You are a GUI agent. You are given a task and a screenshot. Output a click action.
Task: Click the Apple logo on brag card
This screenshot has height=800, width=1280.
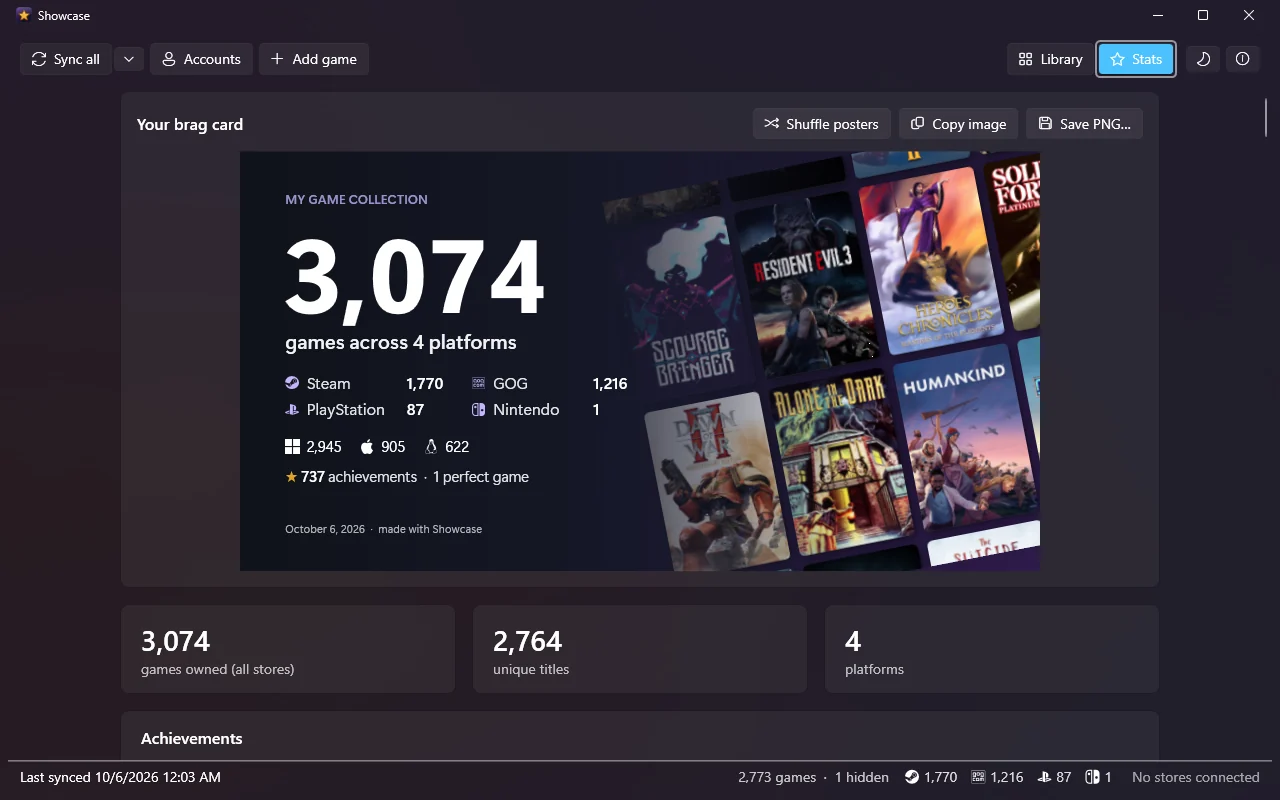pos(367,446)
